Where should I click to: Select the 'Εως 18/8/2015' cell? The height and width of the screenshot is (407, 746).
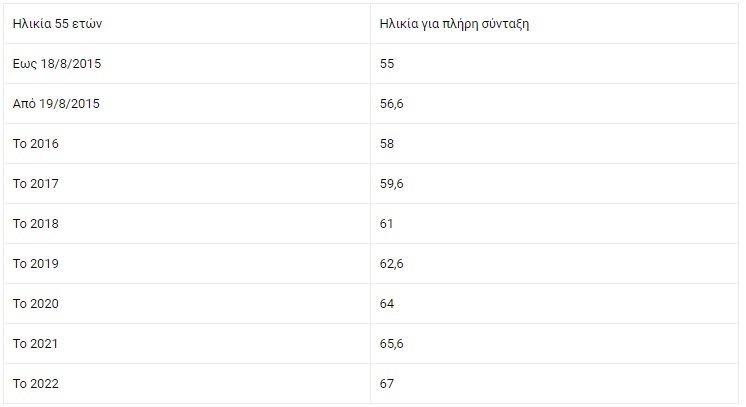click(x=57, y=64)
